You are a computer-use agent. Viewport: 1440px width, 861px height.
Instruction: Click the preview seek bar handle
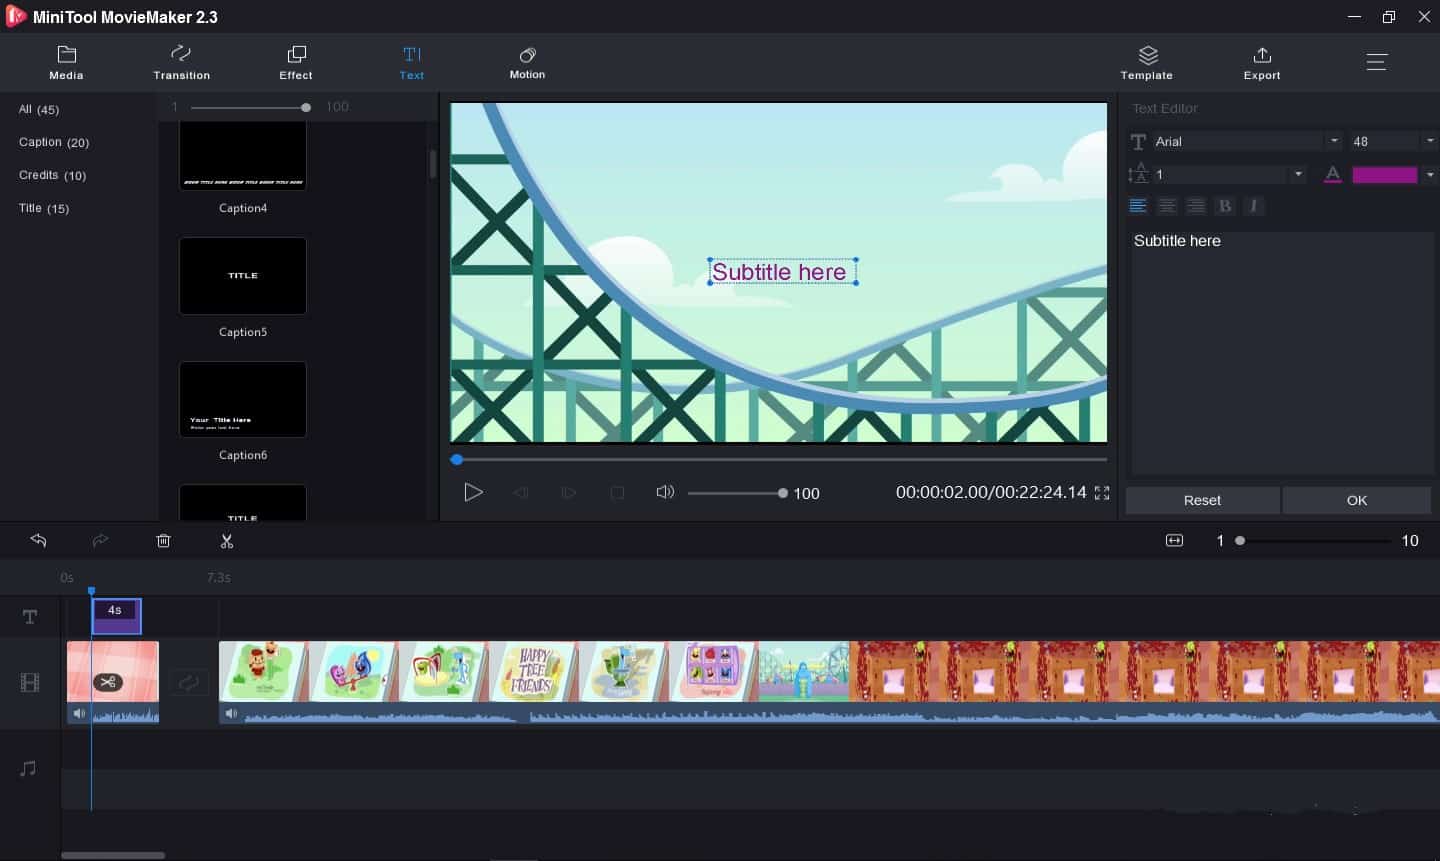[457, 459]
